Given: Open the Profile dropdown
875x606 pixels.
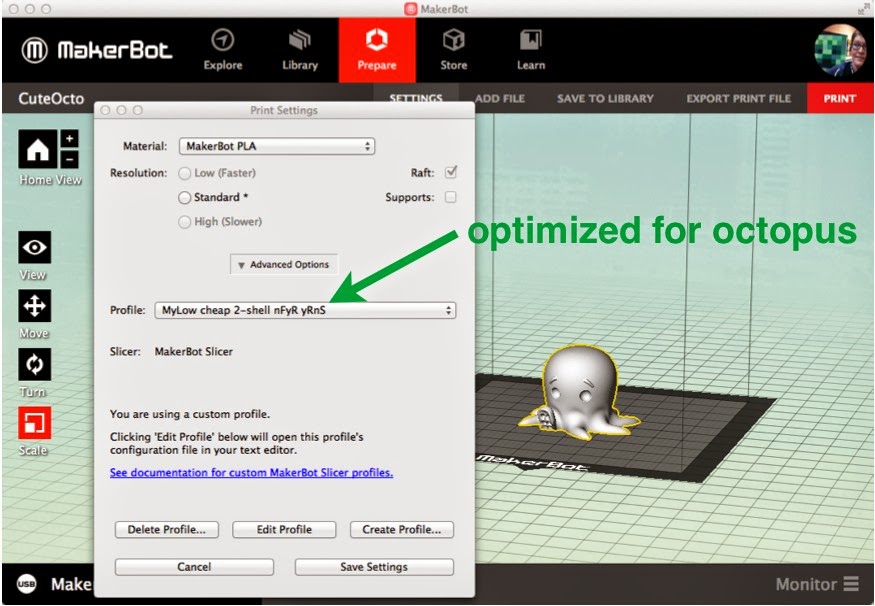Looking at the screenshot, I should pos(305,310).
